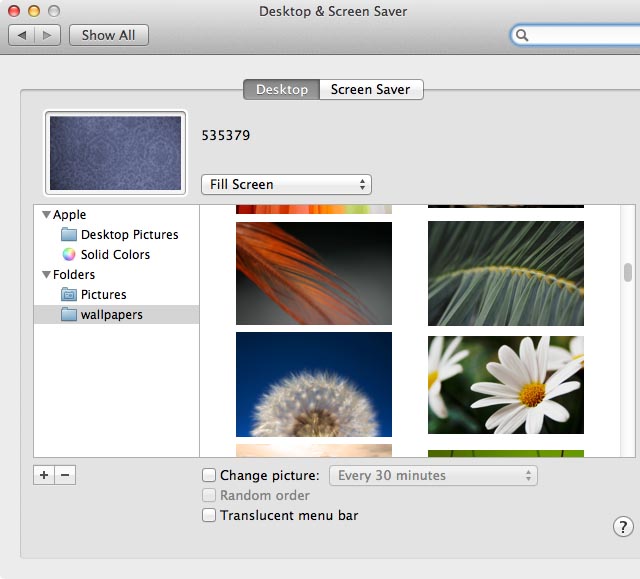Screen dimensions: 640x579
Task: Select the Solid Colors color wheel icon
Action: (x=69, y=255)
